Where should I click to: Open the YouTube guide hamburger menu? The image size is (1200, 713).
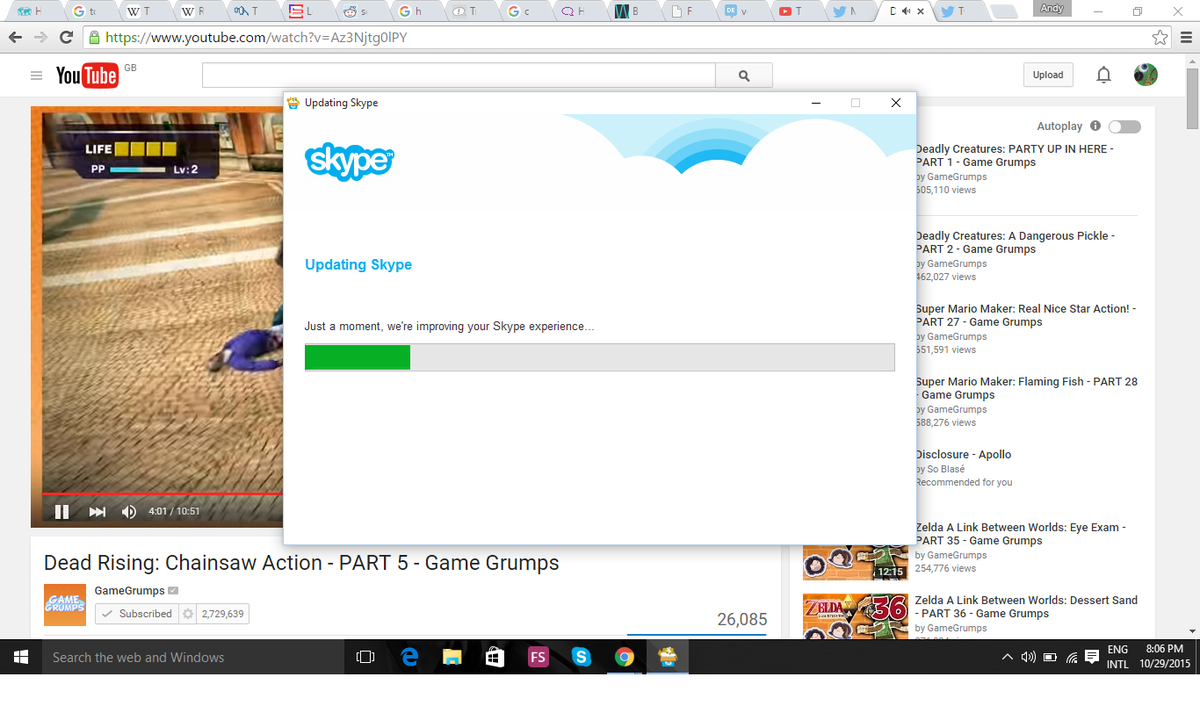[x=37, y=76]
